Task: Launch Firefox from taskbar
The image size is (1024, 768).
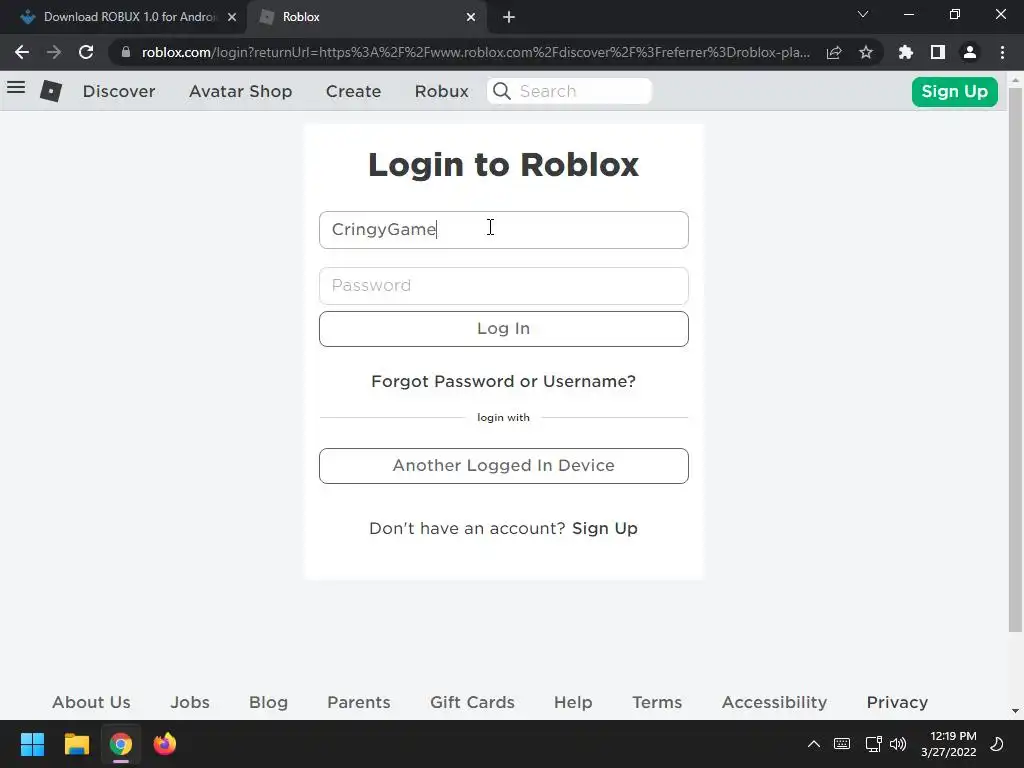Action: pos(165,744)
